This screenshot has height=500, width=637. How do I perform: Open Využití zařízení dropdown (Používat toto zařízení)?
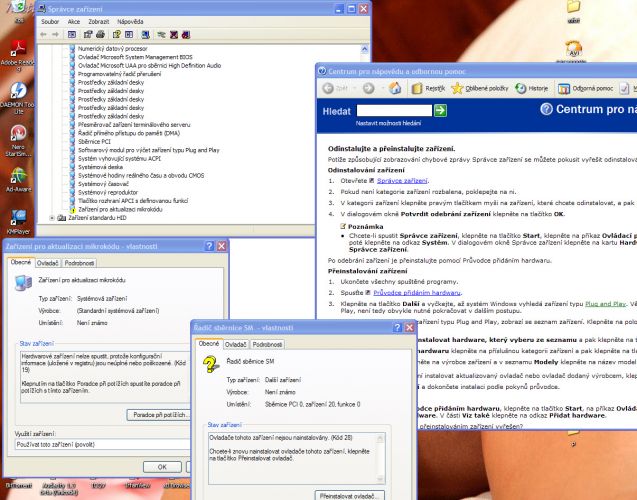point(102,444)
